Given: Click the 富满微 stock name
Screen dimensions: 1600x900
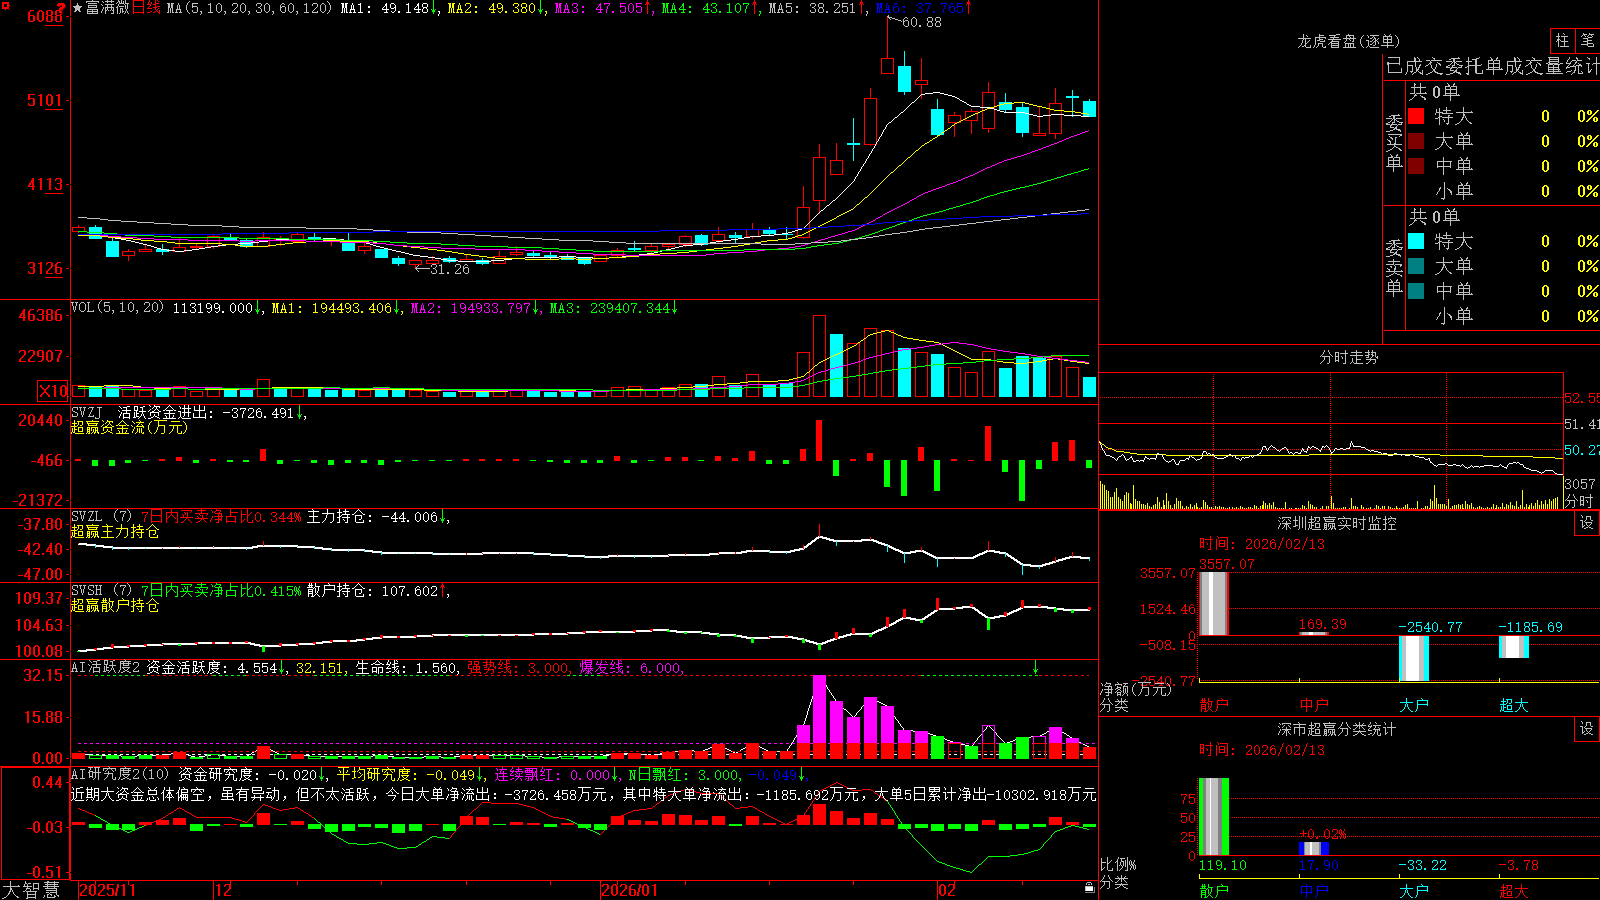Looking at the screenshot, I should (108, 8).
